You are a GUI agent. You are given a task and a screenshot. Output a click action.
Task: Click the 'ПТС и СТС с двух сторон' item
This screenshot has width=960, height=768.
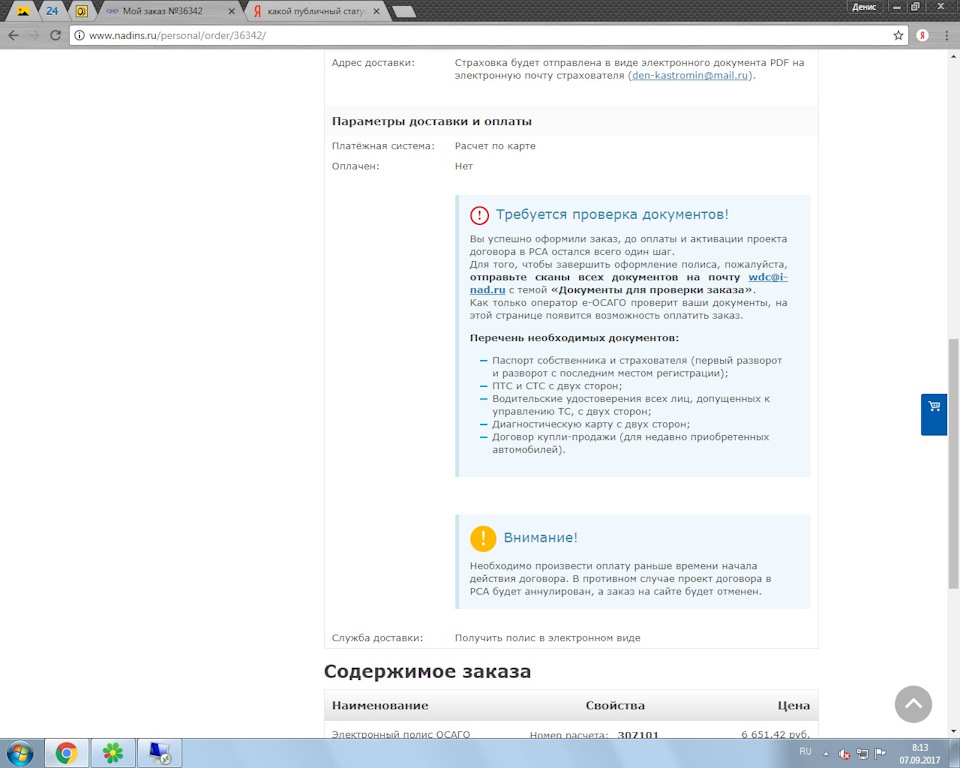point(557,386)
